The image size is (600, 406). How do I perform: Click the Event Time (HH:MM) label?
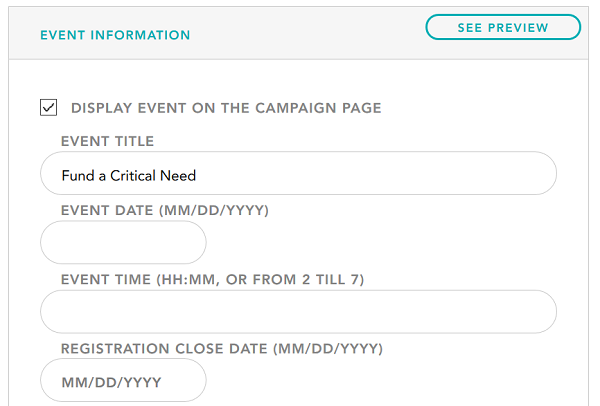point(212,280)
